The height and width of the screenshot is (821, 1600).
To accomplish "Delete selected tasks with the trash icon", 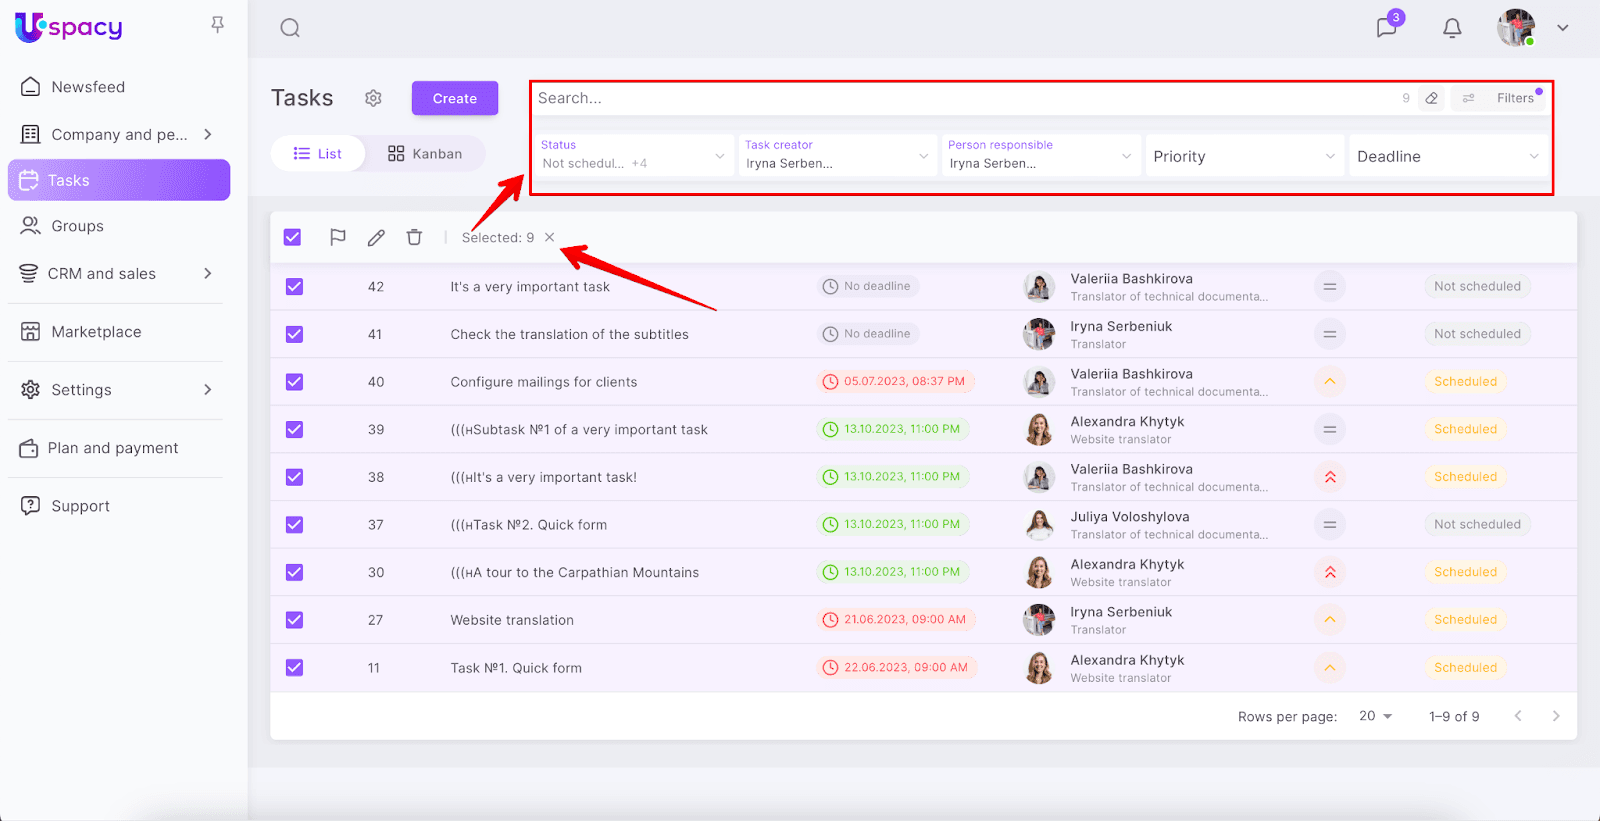I will point(414,237).
